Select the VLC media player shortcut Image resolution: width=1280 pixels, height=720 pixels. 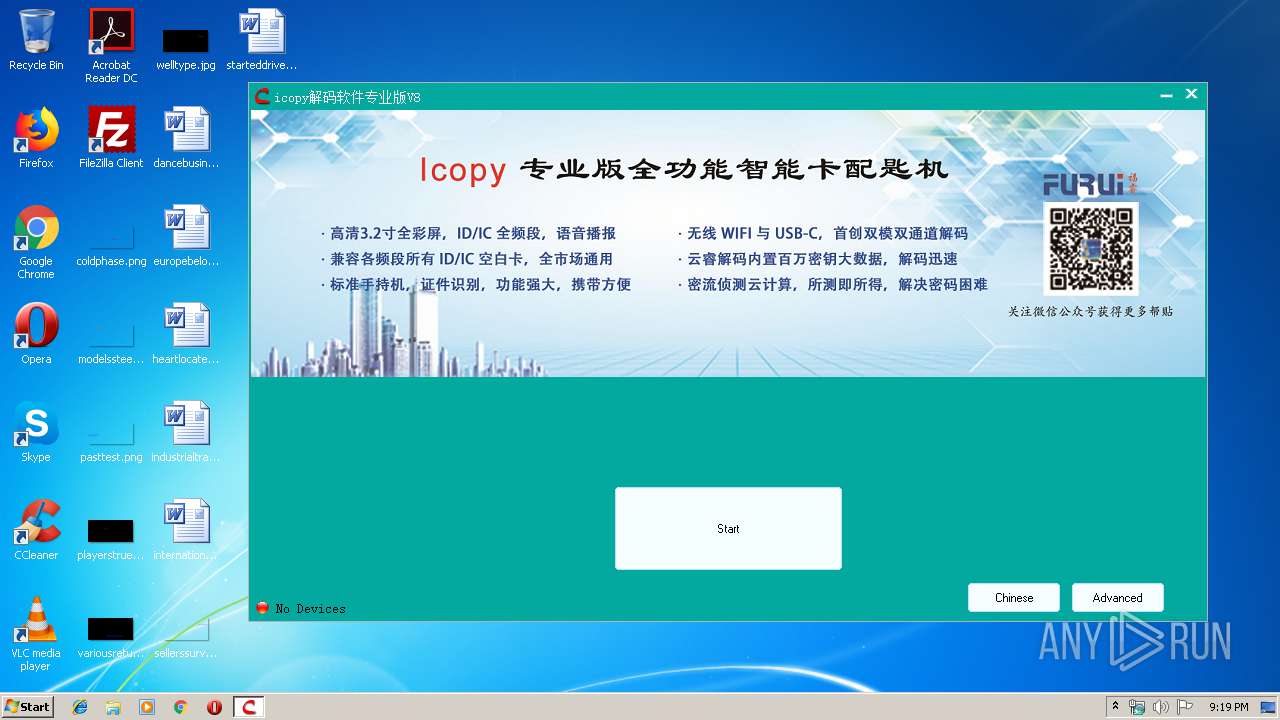click(36, 634)
